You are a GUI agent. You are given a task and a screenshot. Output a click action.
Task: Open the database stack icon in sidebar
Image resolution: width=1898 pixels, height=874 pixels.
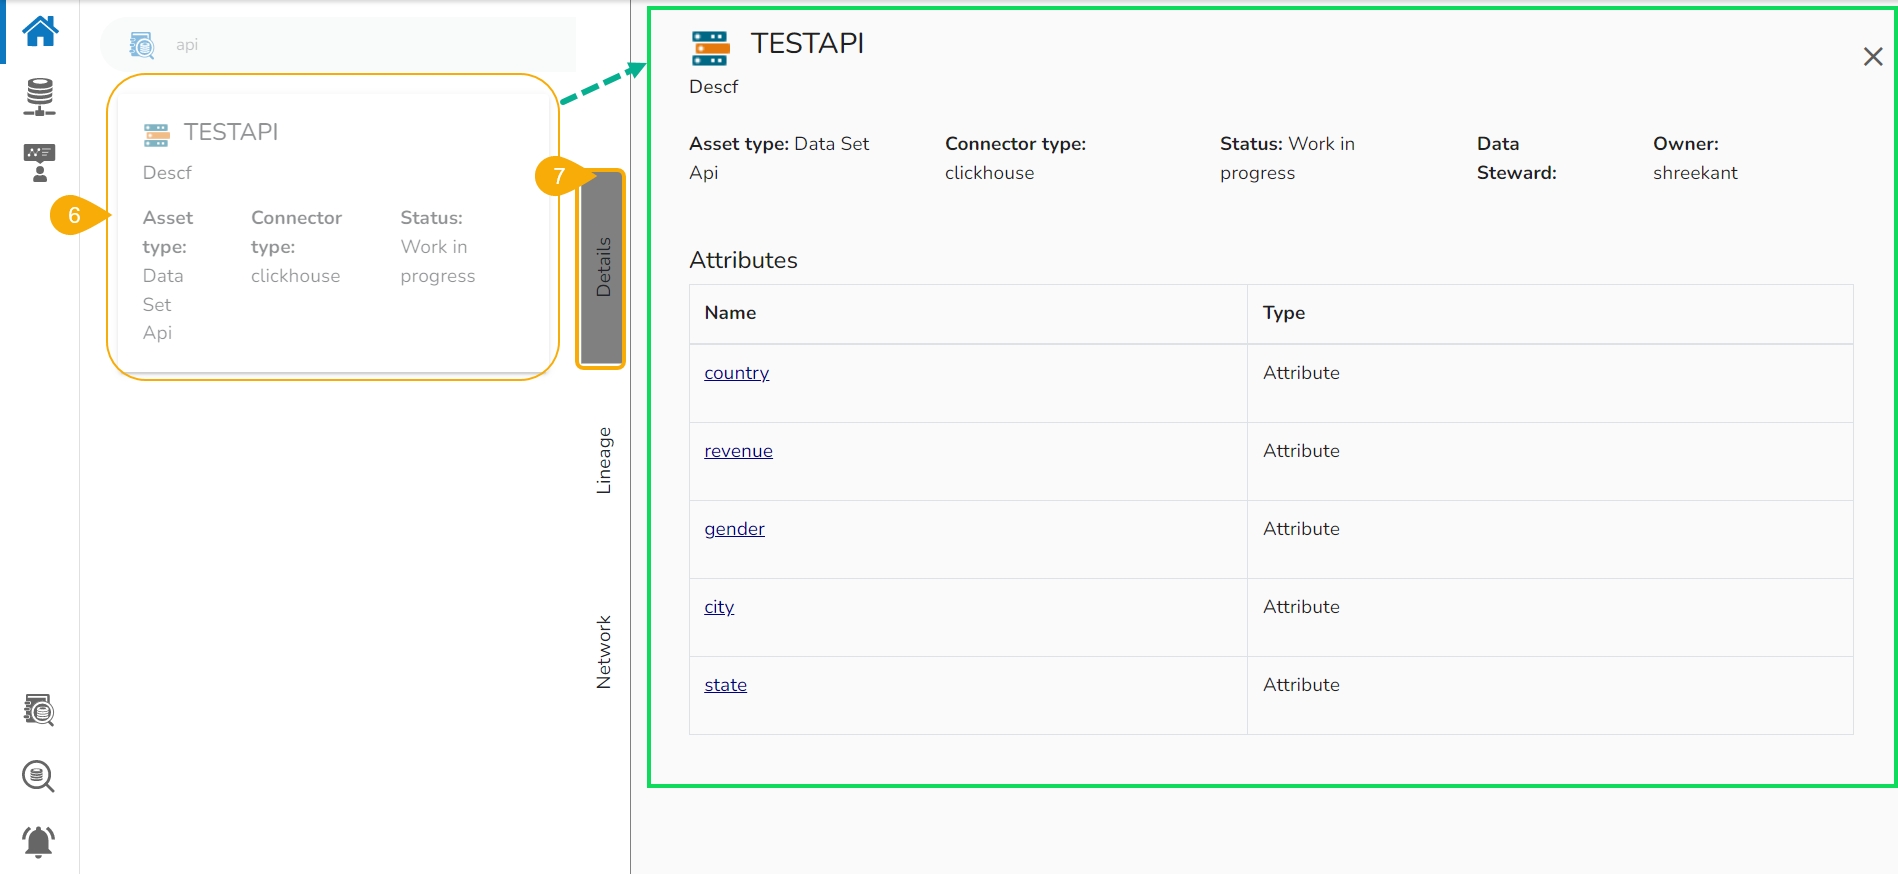coord(40,96)
